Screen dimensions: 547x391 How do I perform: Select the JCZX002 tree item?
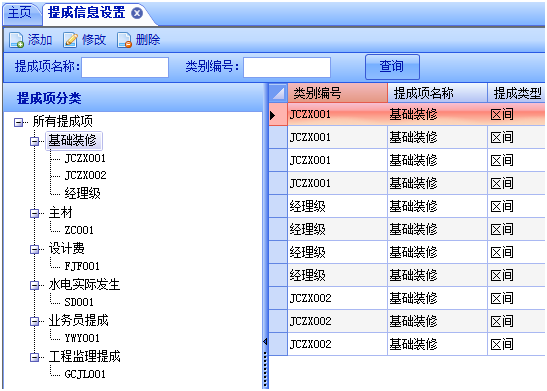(85, 175)
